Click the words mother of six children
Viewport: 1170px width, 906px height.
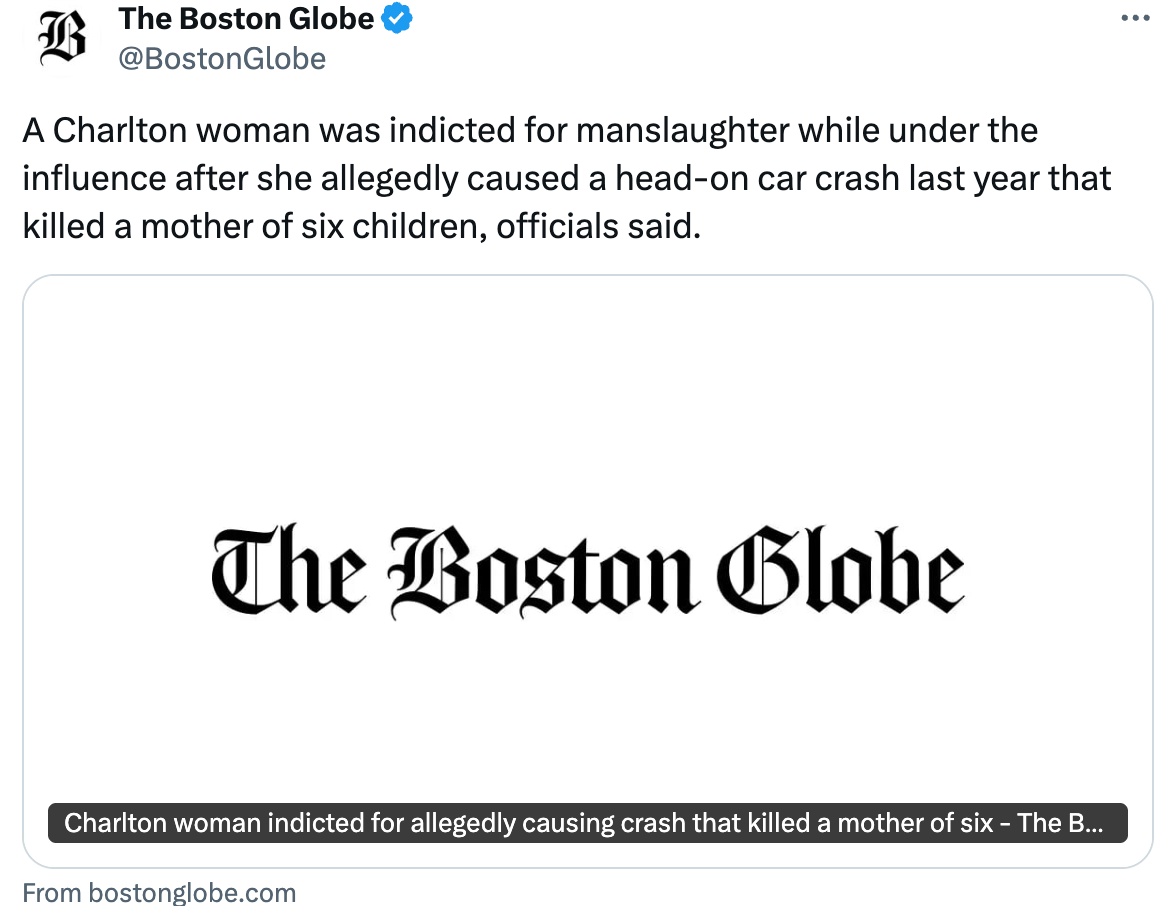pyautogui.click(x=330, y=227)
